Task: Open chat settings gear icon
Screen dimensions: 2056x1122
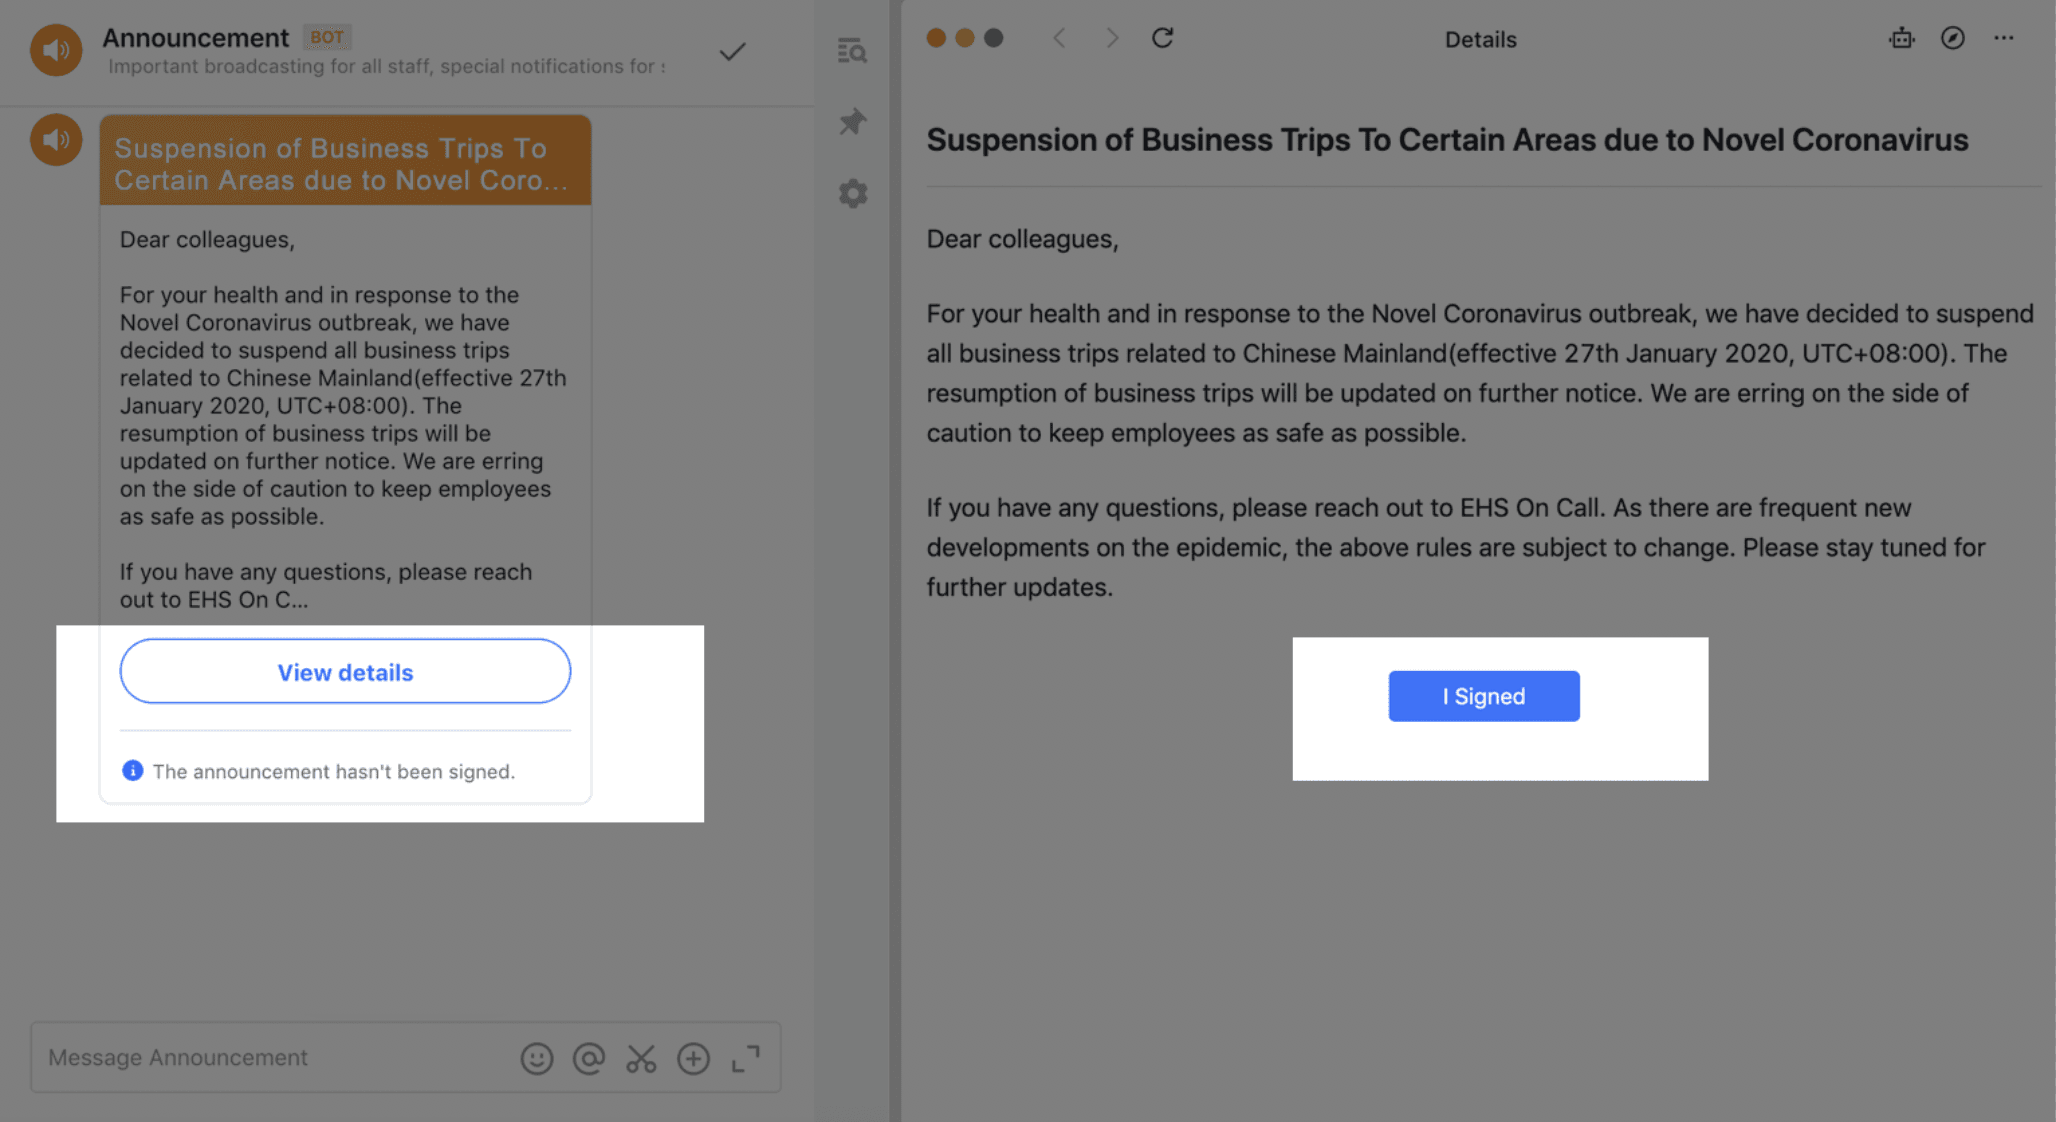Action: click(852, 193)
